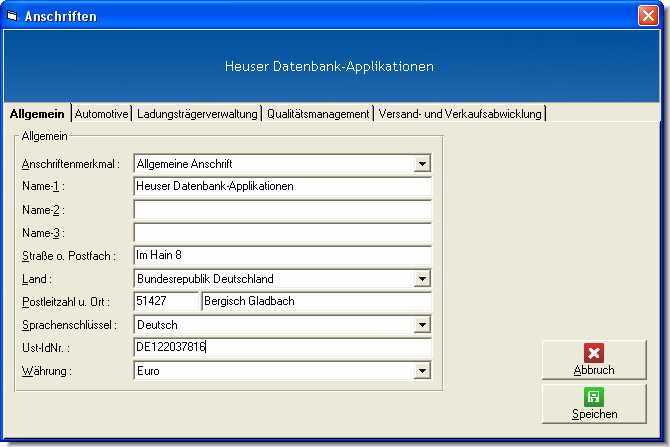Click the Ust-IdNr. input field
This screenshot has width=670, height=447.
(x=282, y=347)
